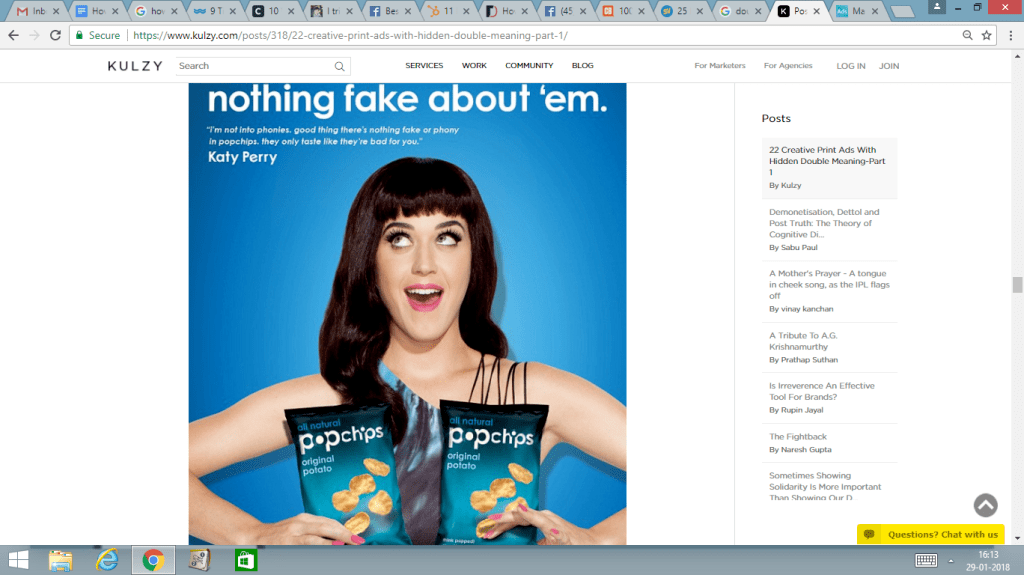
Task: Click LOG IN
Action: pyautogui.click(x=851, y=66)
